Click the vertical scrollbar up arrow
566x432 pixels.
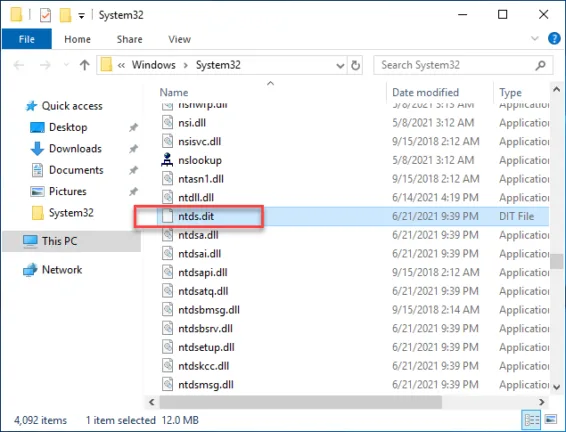pyautogui.click(x=556, y=89)
